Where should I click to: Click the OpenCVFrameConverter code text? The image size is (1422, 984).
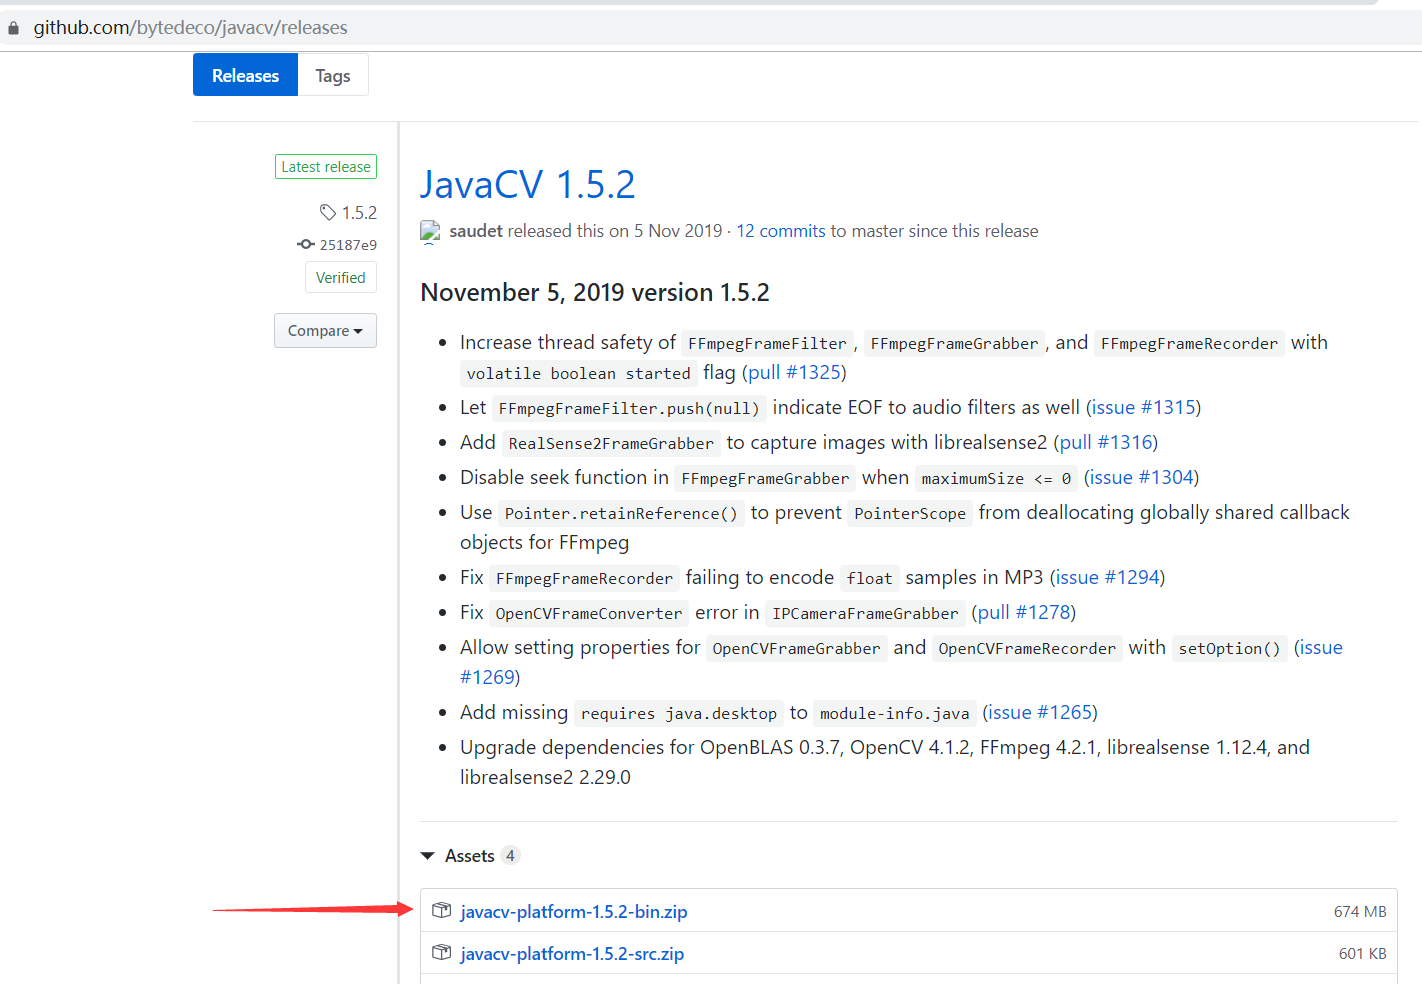589,613
